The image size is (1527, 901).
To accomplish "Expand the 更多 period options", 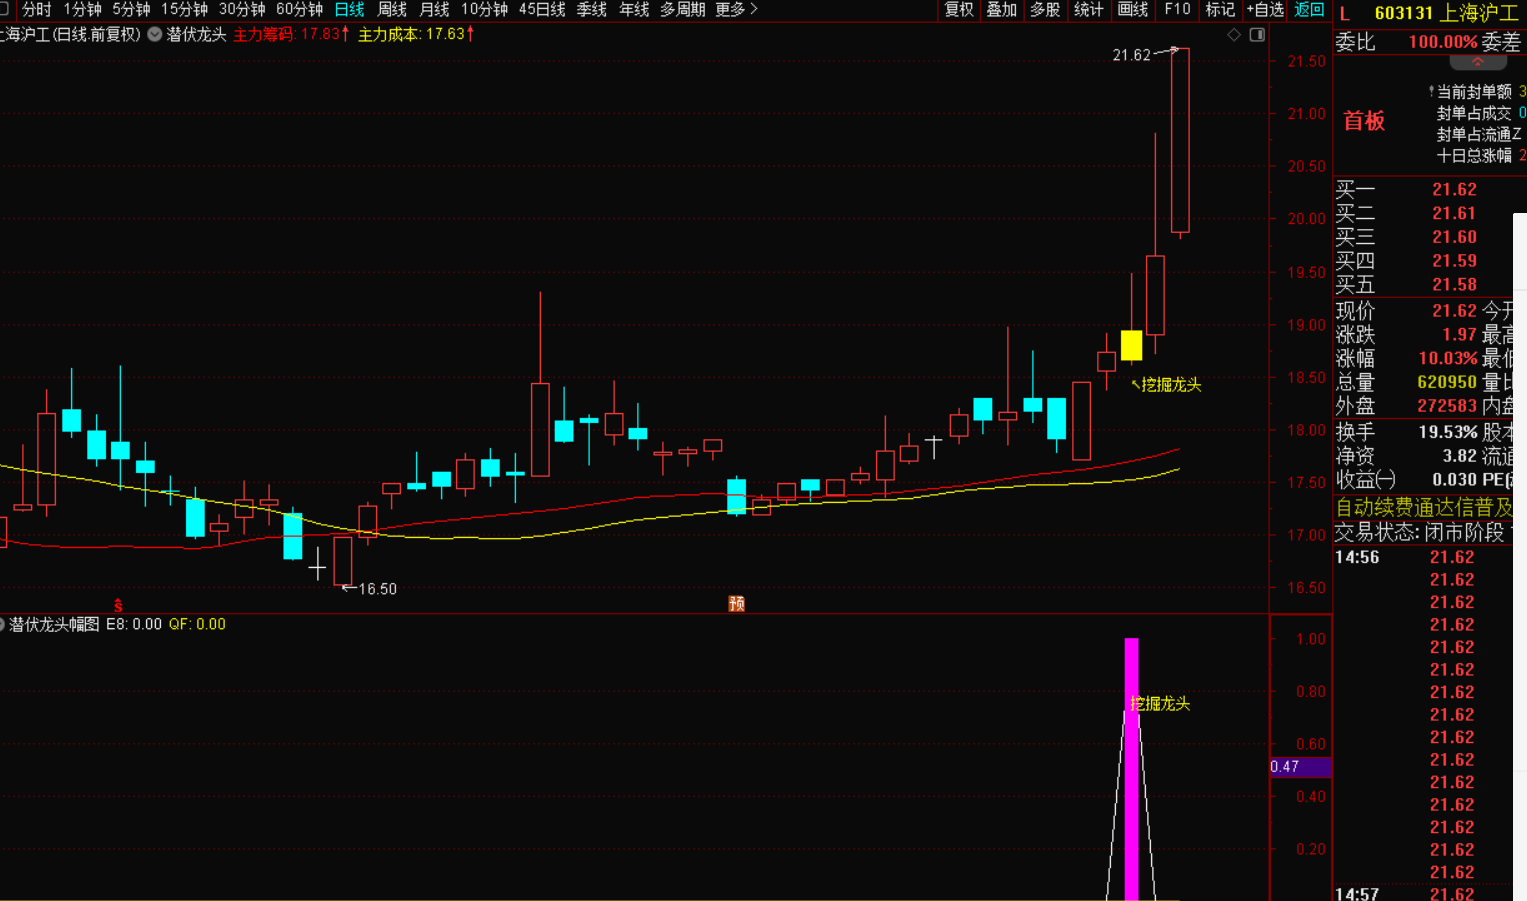I will (x=736, y=10).
